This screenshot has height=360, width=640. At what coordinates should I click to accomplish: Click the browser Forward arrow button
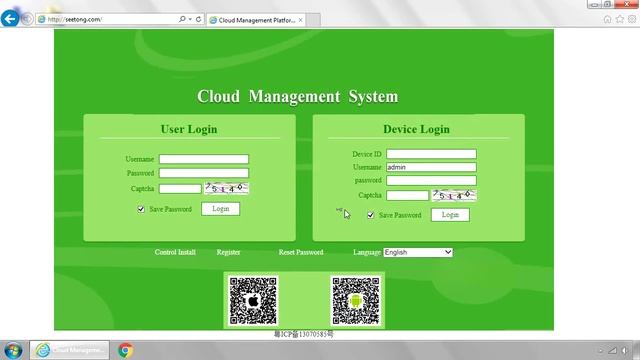[27, 19]
